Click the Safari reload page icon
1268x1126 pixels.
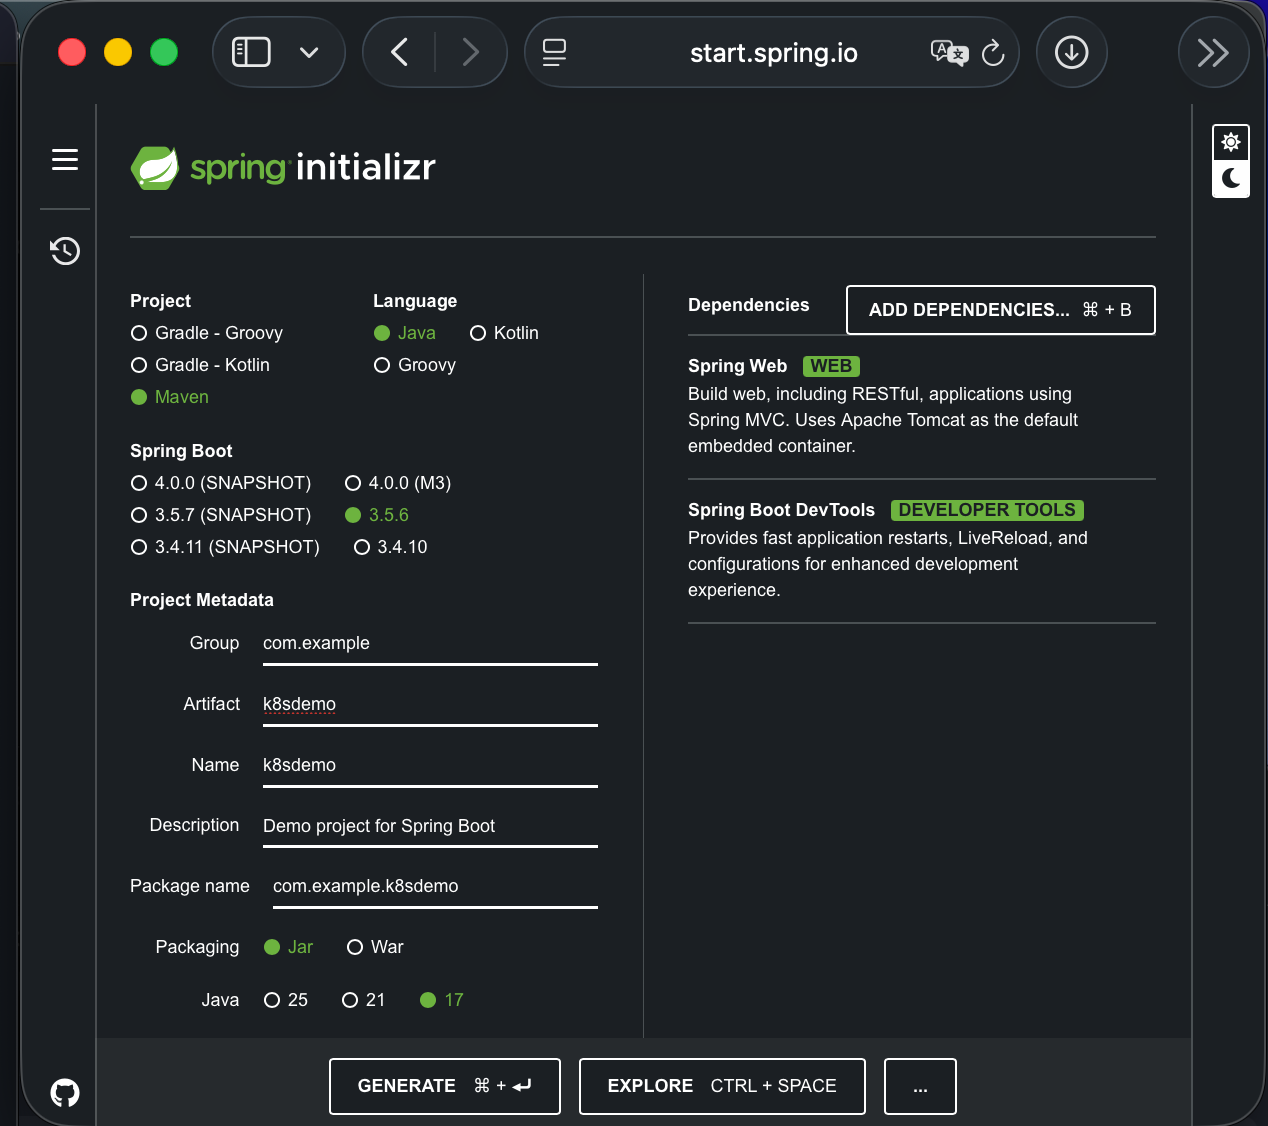(x=992, y=53)
